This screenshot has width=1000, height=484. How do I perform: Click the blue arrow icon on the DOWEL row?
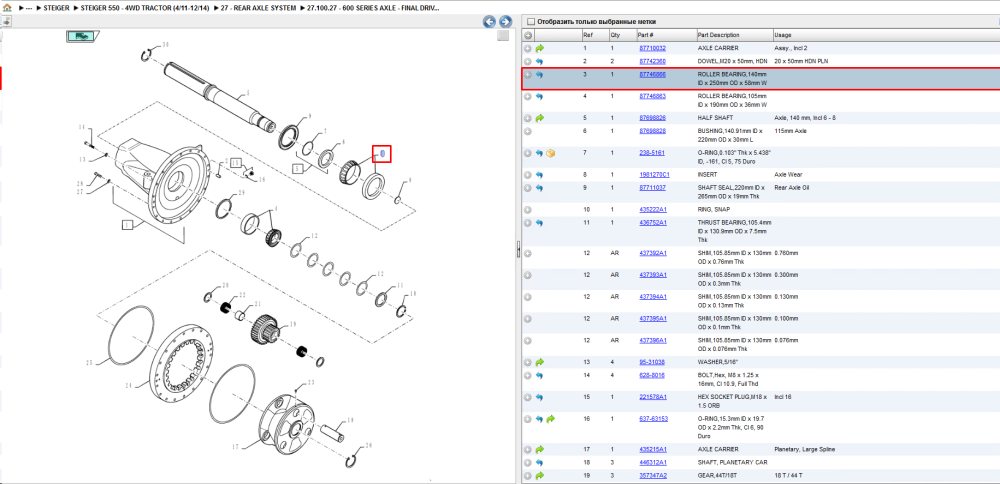[x=540, y=61]
